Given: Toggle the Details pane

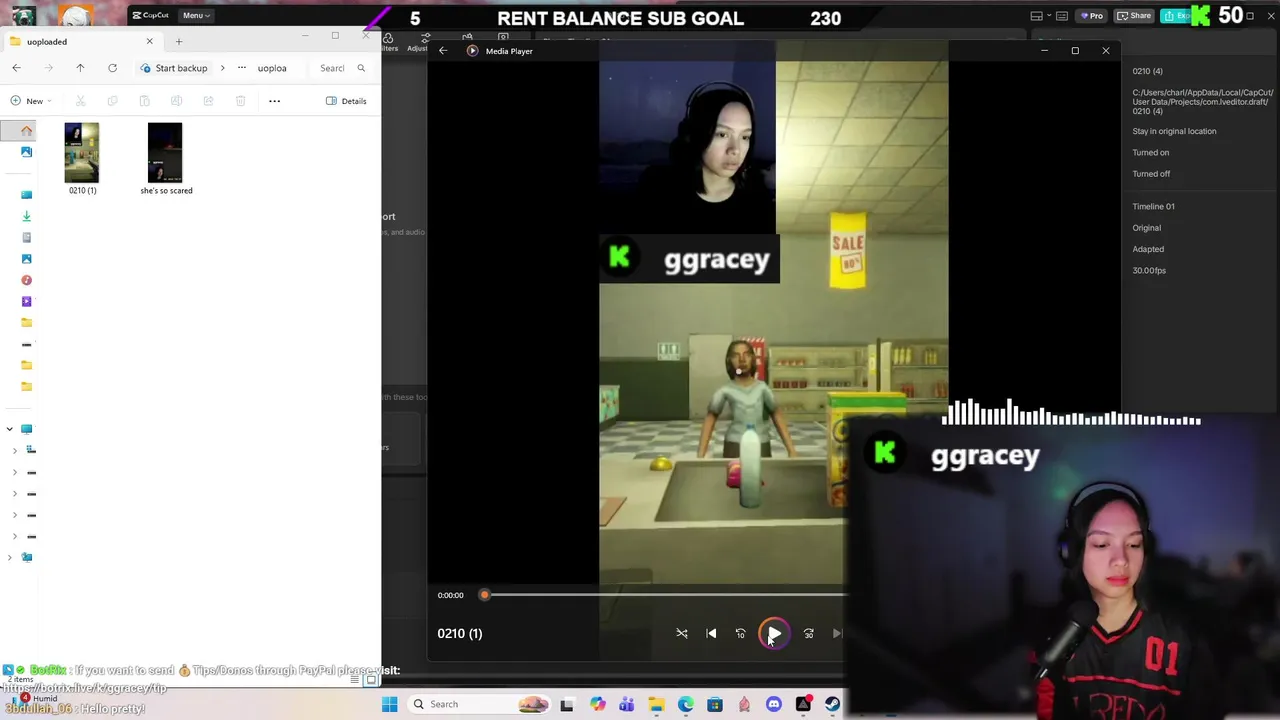Looking at the screenshot, I should [x=346, y=101].
